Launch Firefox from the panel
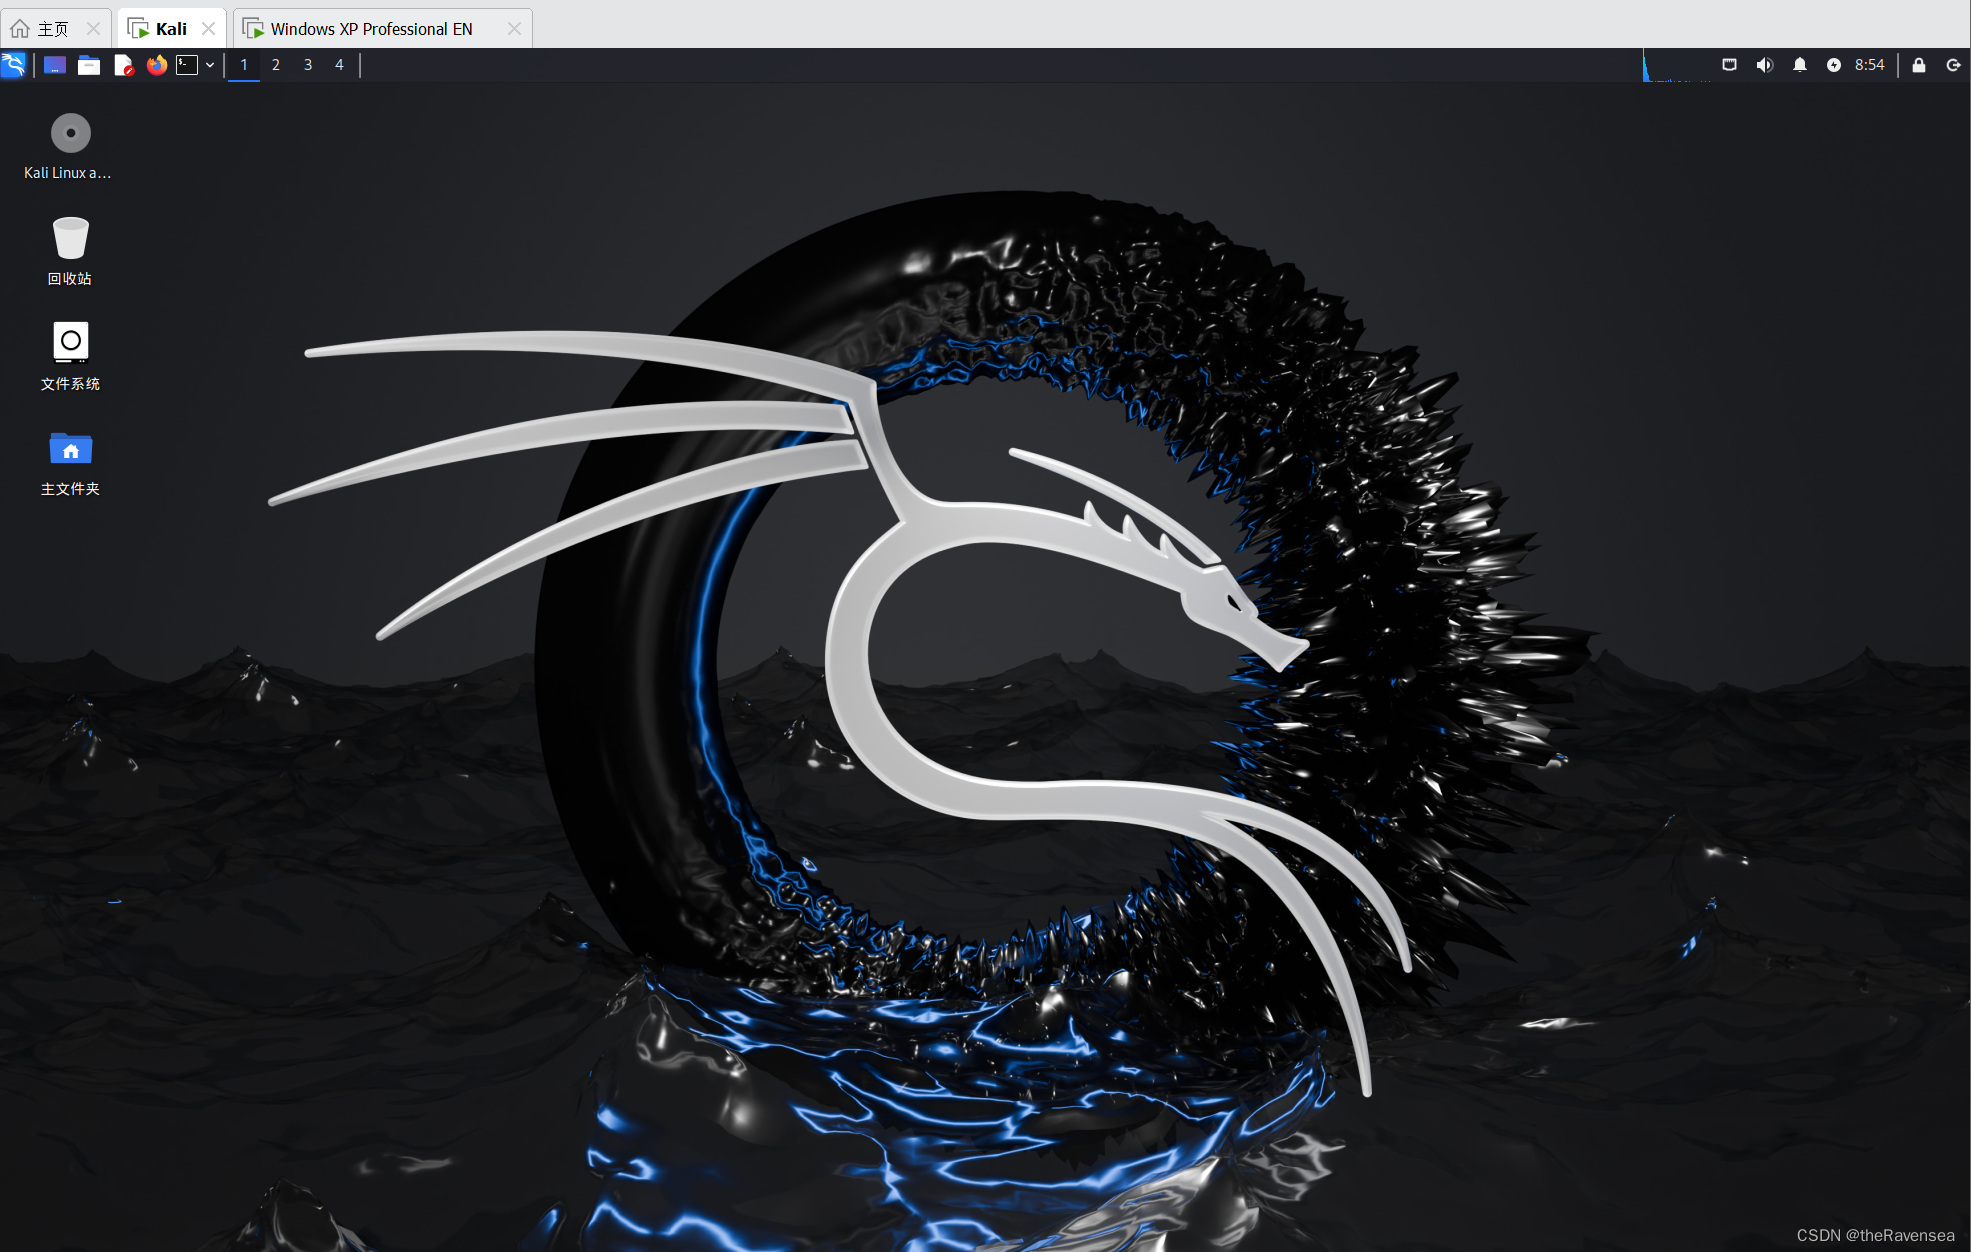Image resolution: width=1971 pixels, height=1252 pixels. coord(157,65)
